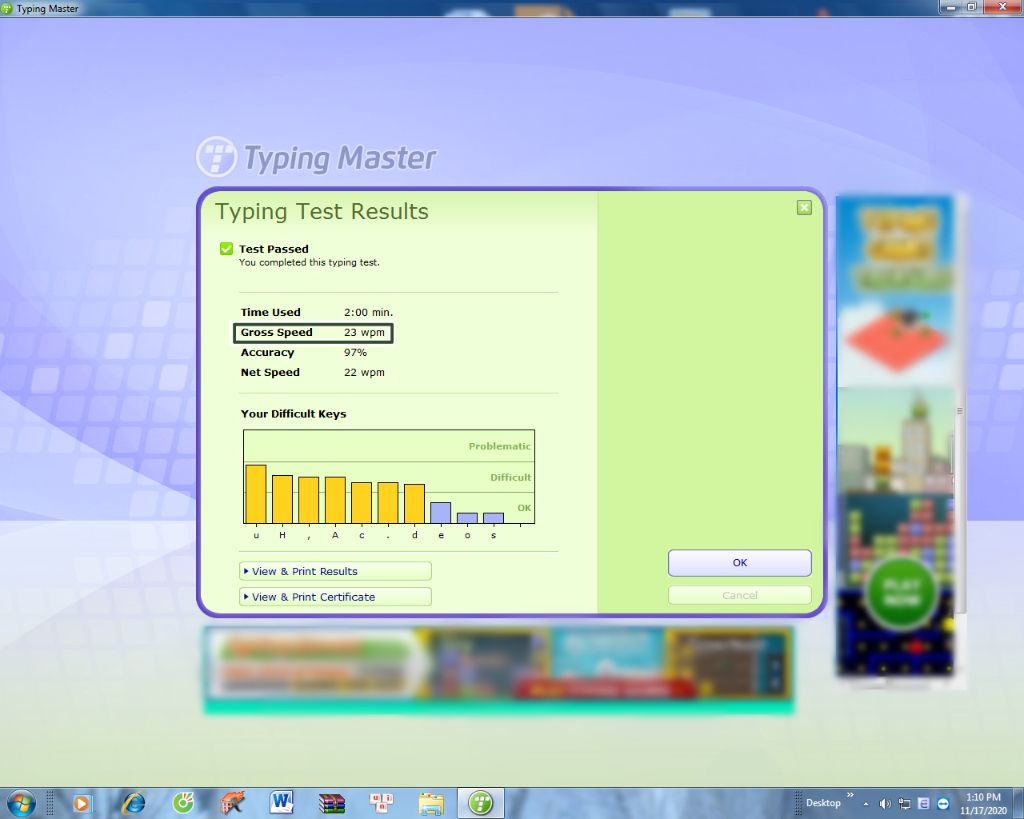Click the Gross Speed 23 wpm value
The image size is (1024, 819).
click(364, 332)
